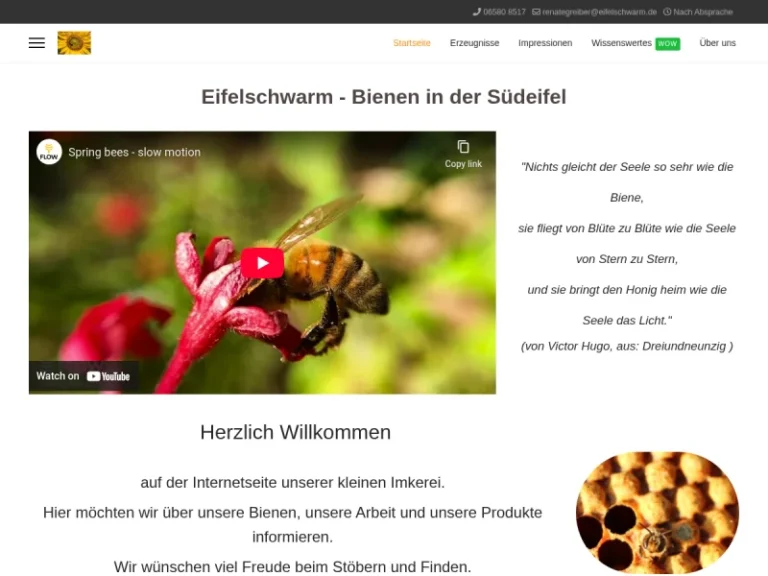Click the Spring bees - slow motion title
The width and height of the screenshot is (768, 576).
134,152
